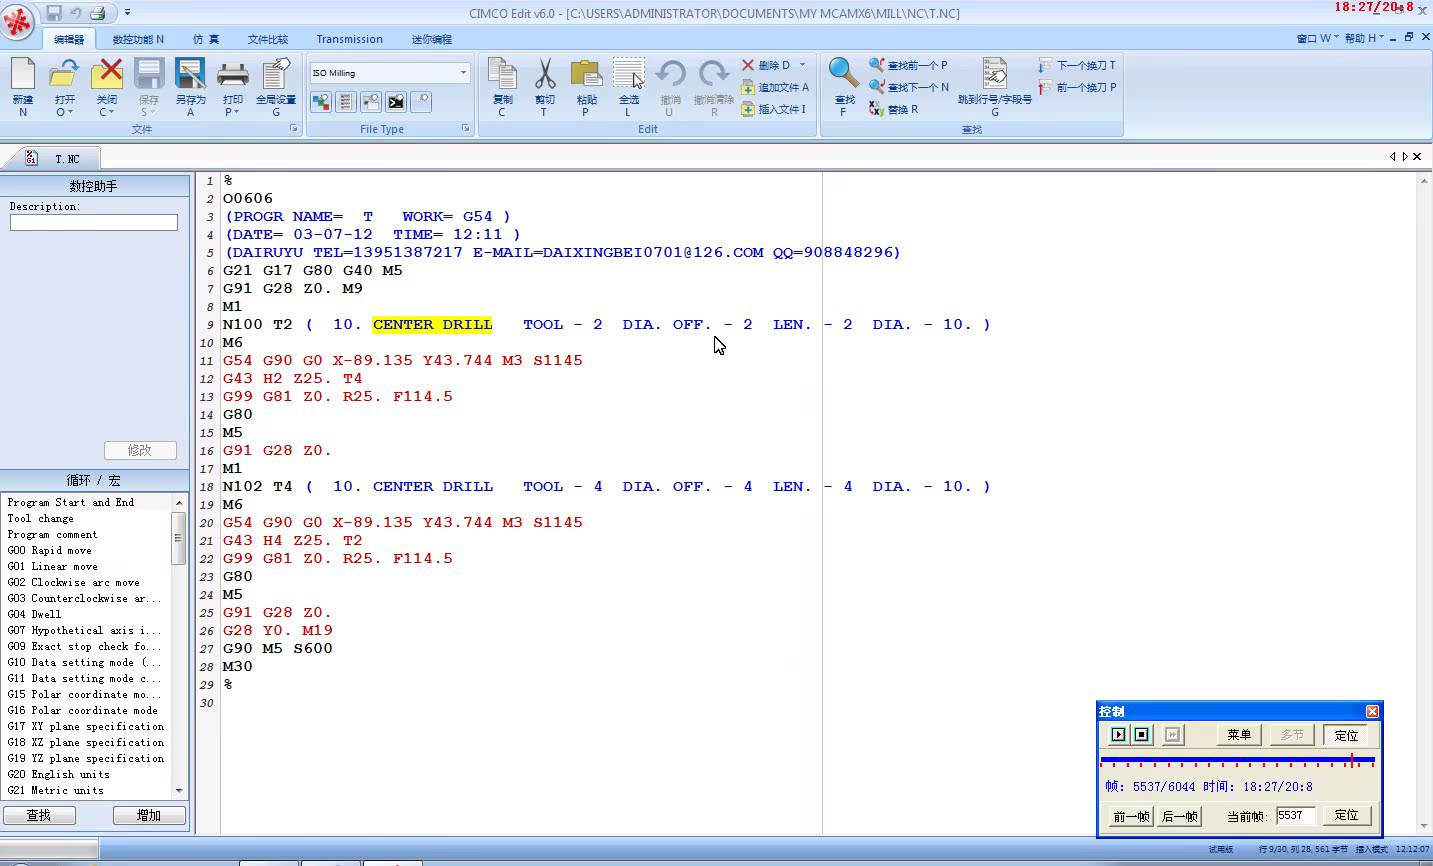Viewport: 1433px width, 866px height.
Task: Click the 打印 (Print) icon
Action: (232, 76)
